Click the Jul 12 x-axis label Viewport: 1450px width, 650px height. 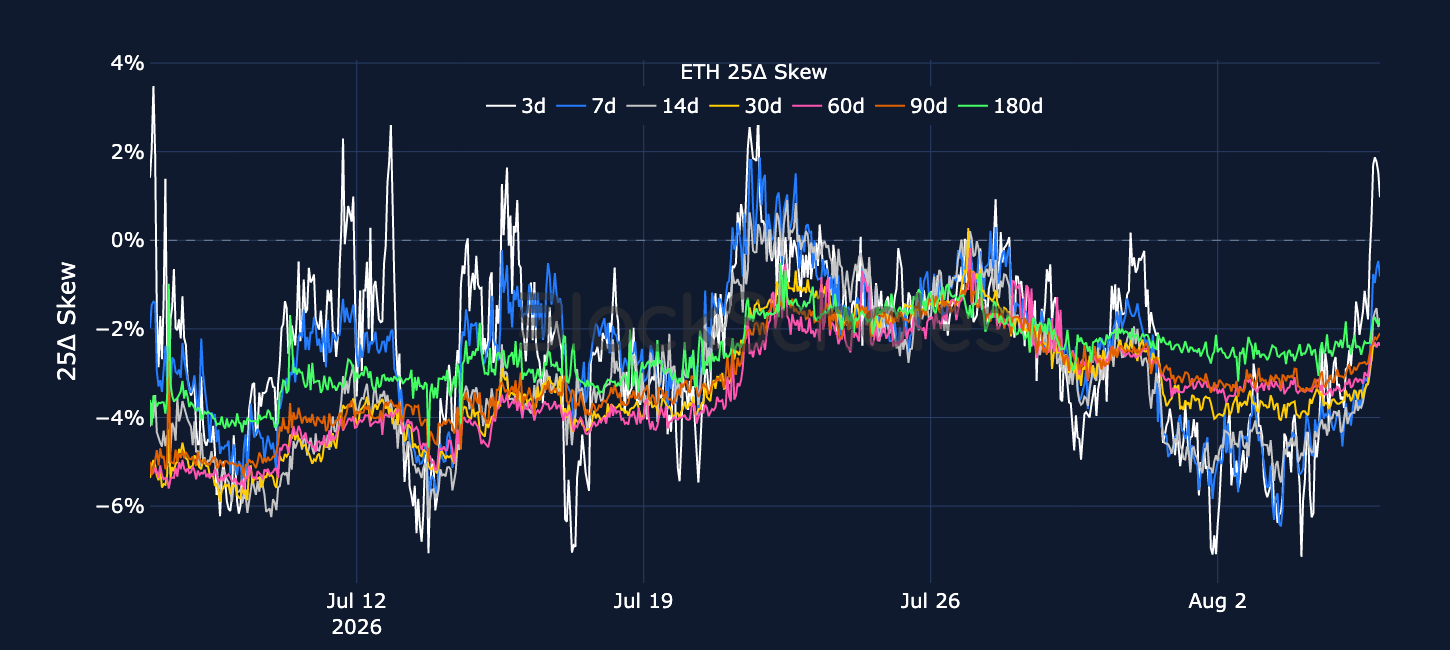pyautogui.click(x=357, y=602)
